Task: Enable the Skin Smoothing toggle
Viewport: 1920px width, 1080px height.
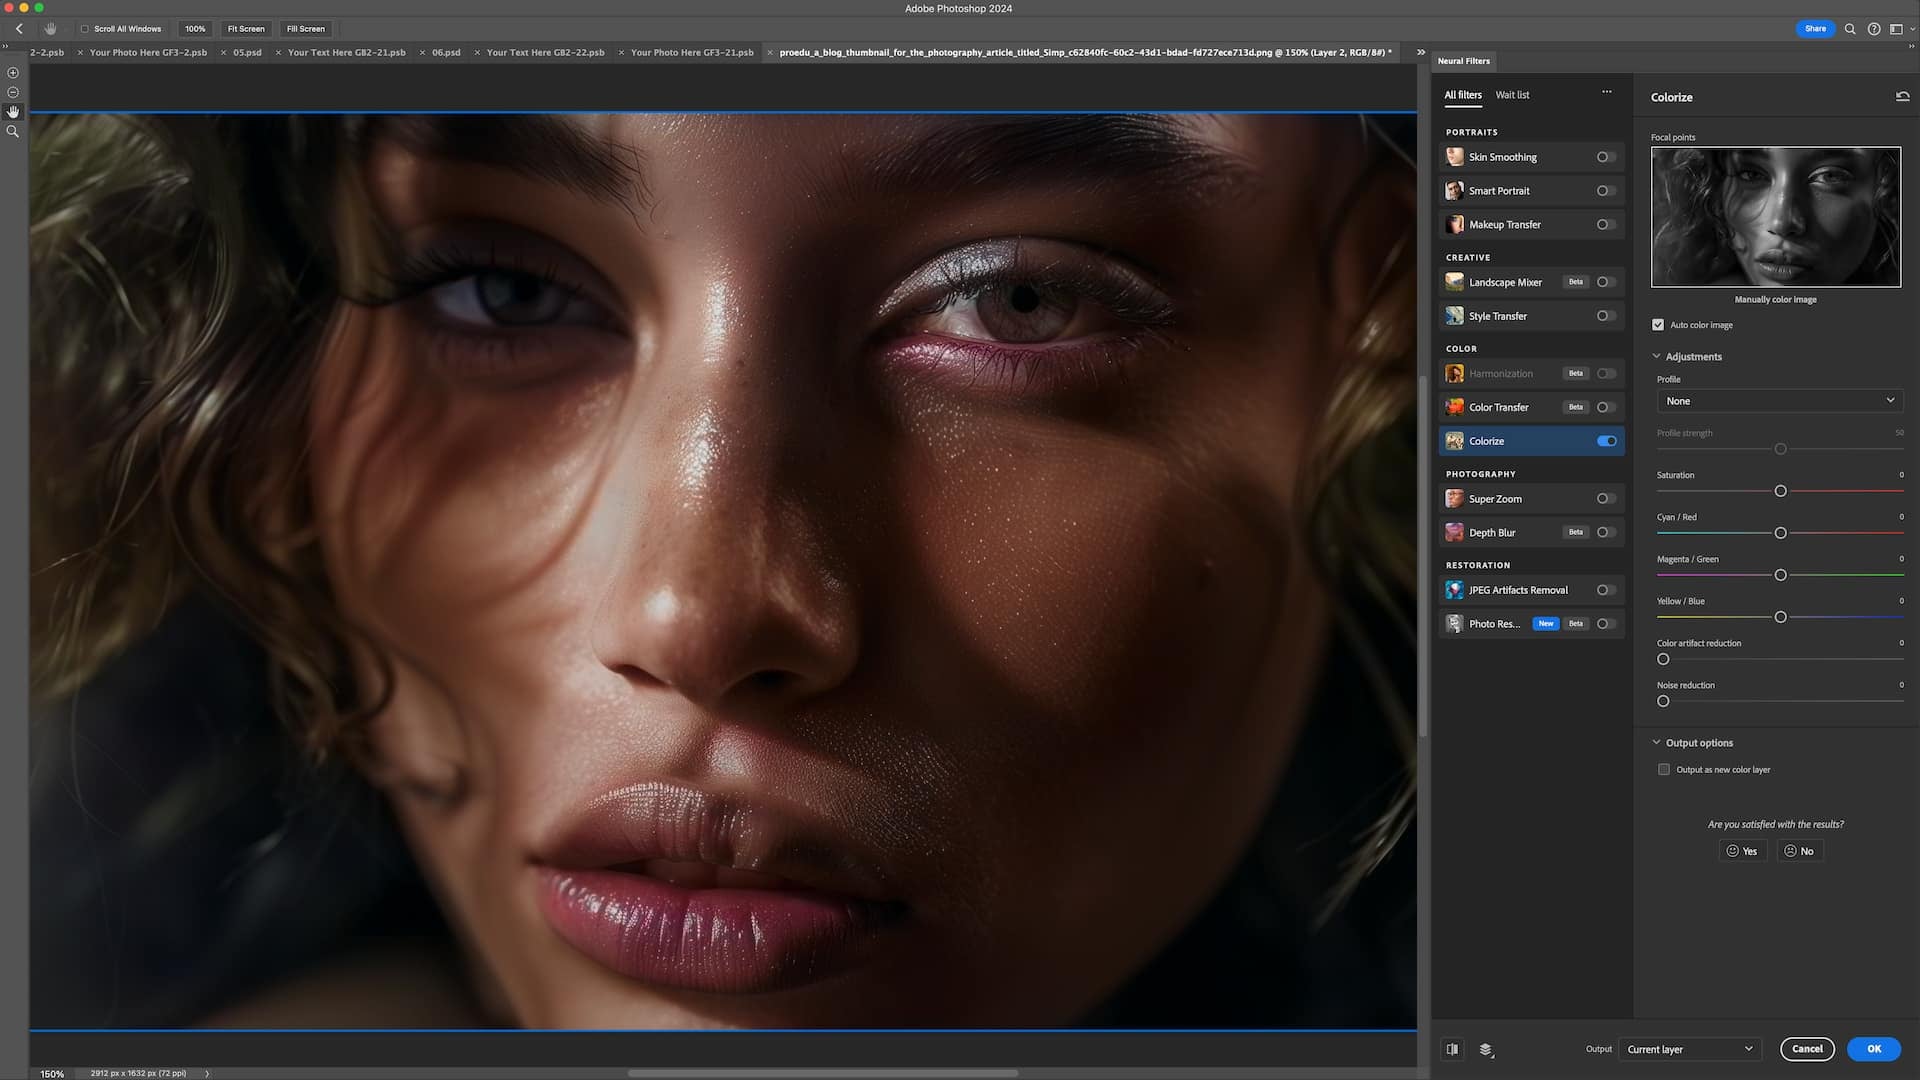Action: coord(1605,157)
